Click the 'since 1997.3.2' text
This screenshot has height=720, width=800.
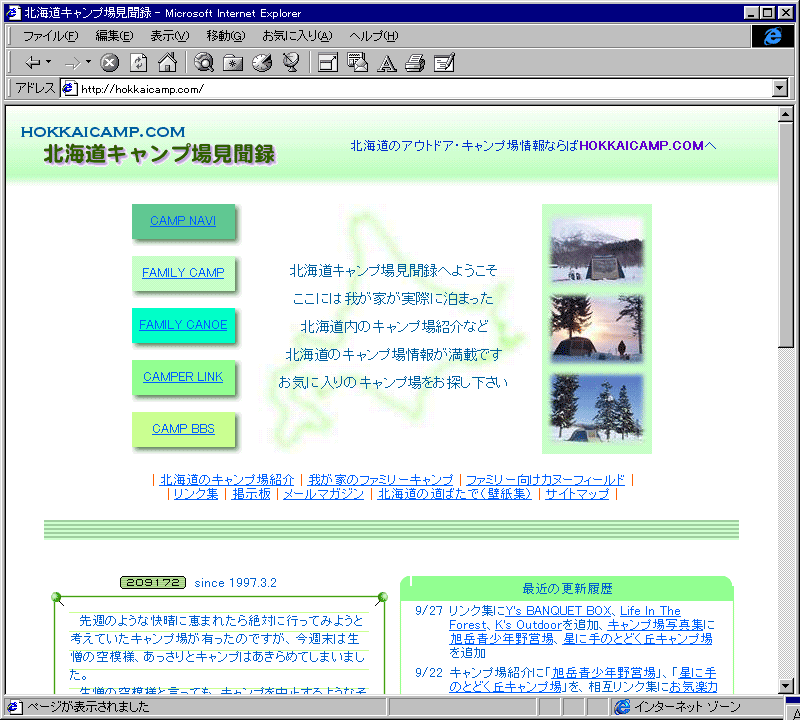[235, 583]
